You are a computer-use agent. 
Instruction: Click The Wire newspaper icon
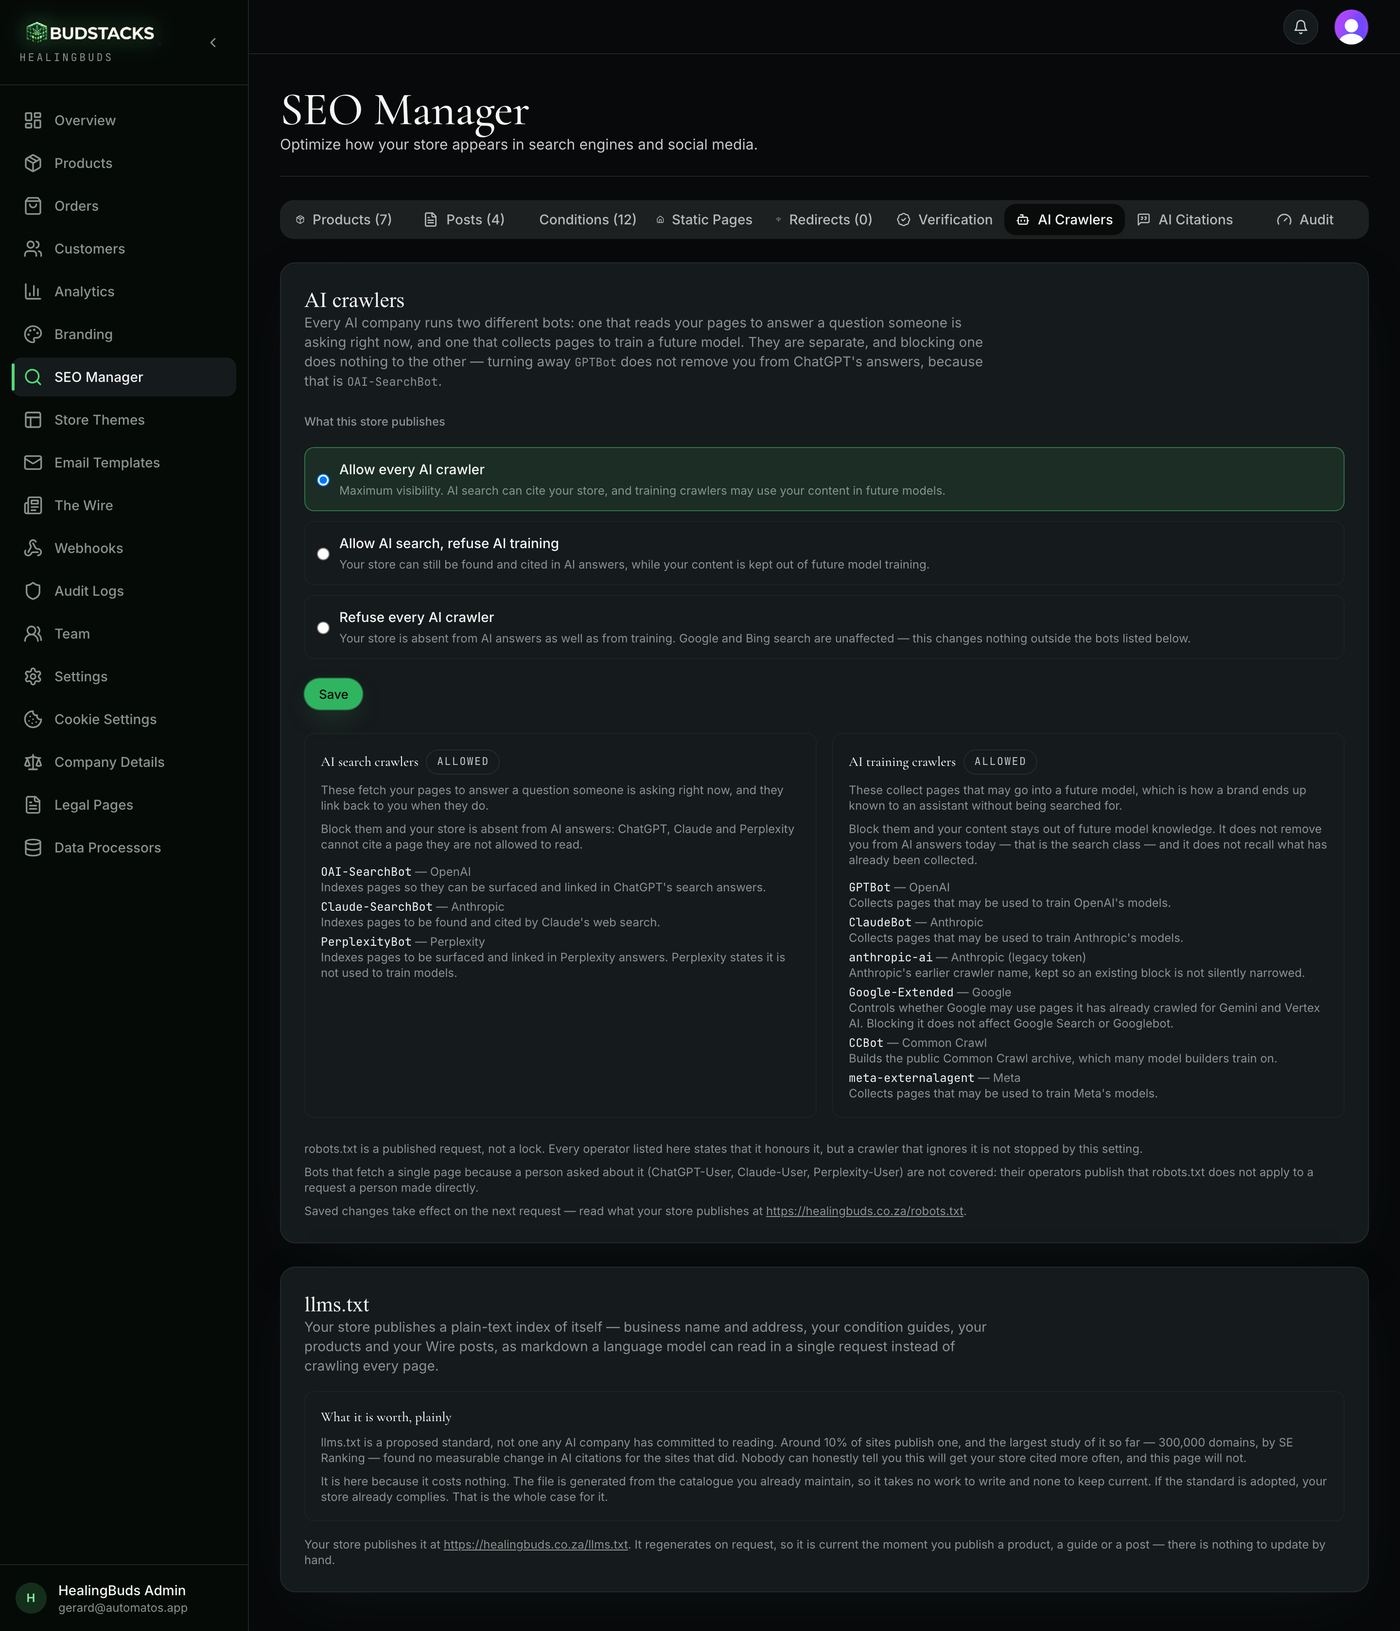33,506
